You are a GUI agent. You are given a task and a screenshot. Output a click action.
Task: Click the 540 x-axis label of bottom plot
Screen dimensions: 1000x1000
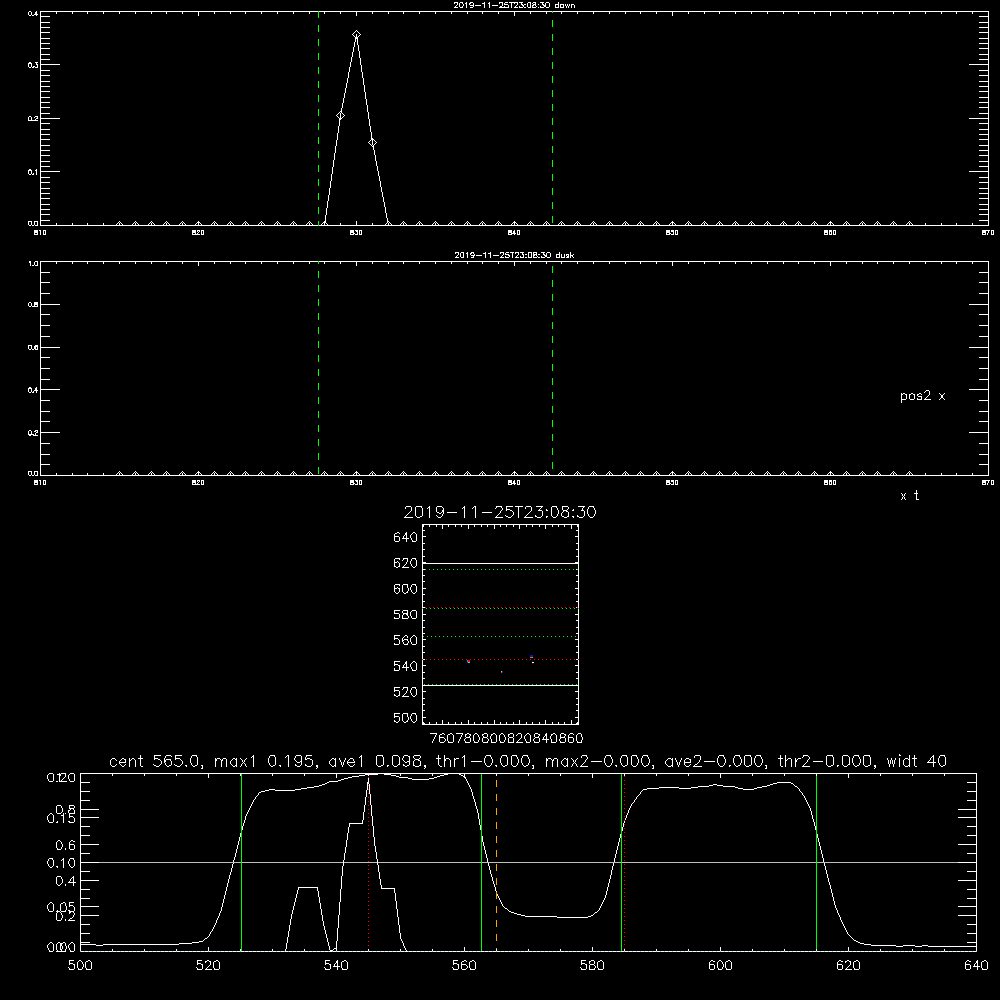(x=336, y=966)
